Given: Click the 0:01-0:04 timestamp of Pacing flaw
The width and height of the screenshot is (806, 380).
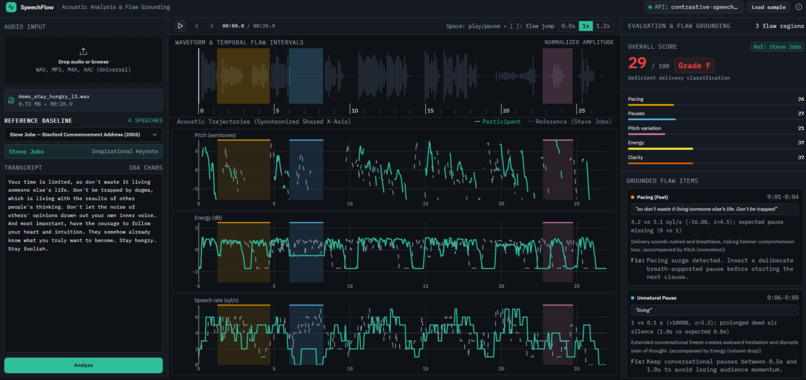Looking at the screenshot, I should [781, 197].
